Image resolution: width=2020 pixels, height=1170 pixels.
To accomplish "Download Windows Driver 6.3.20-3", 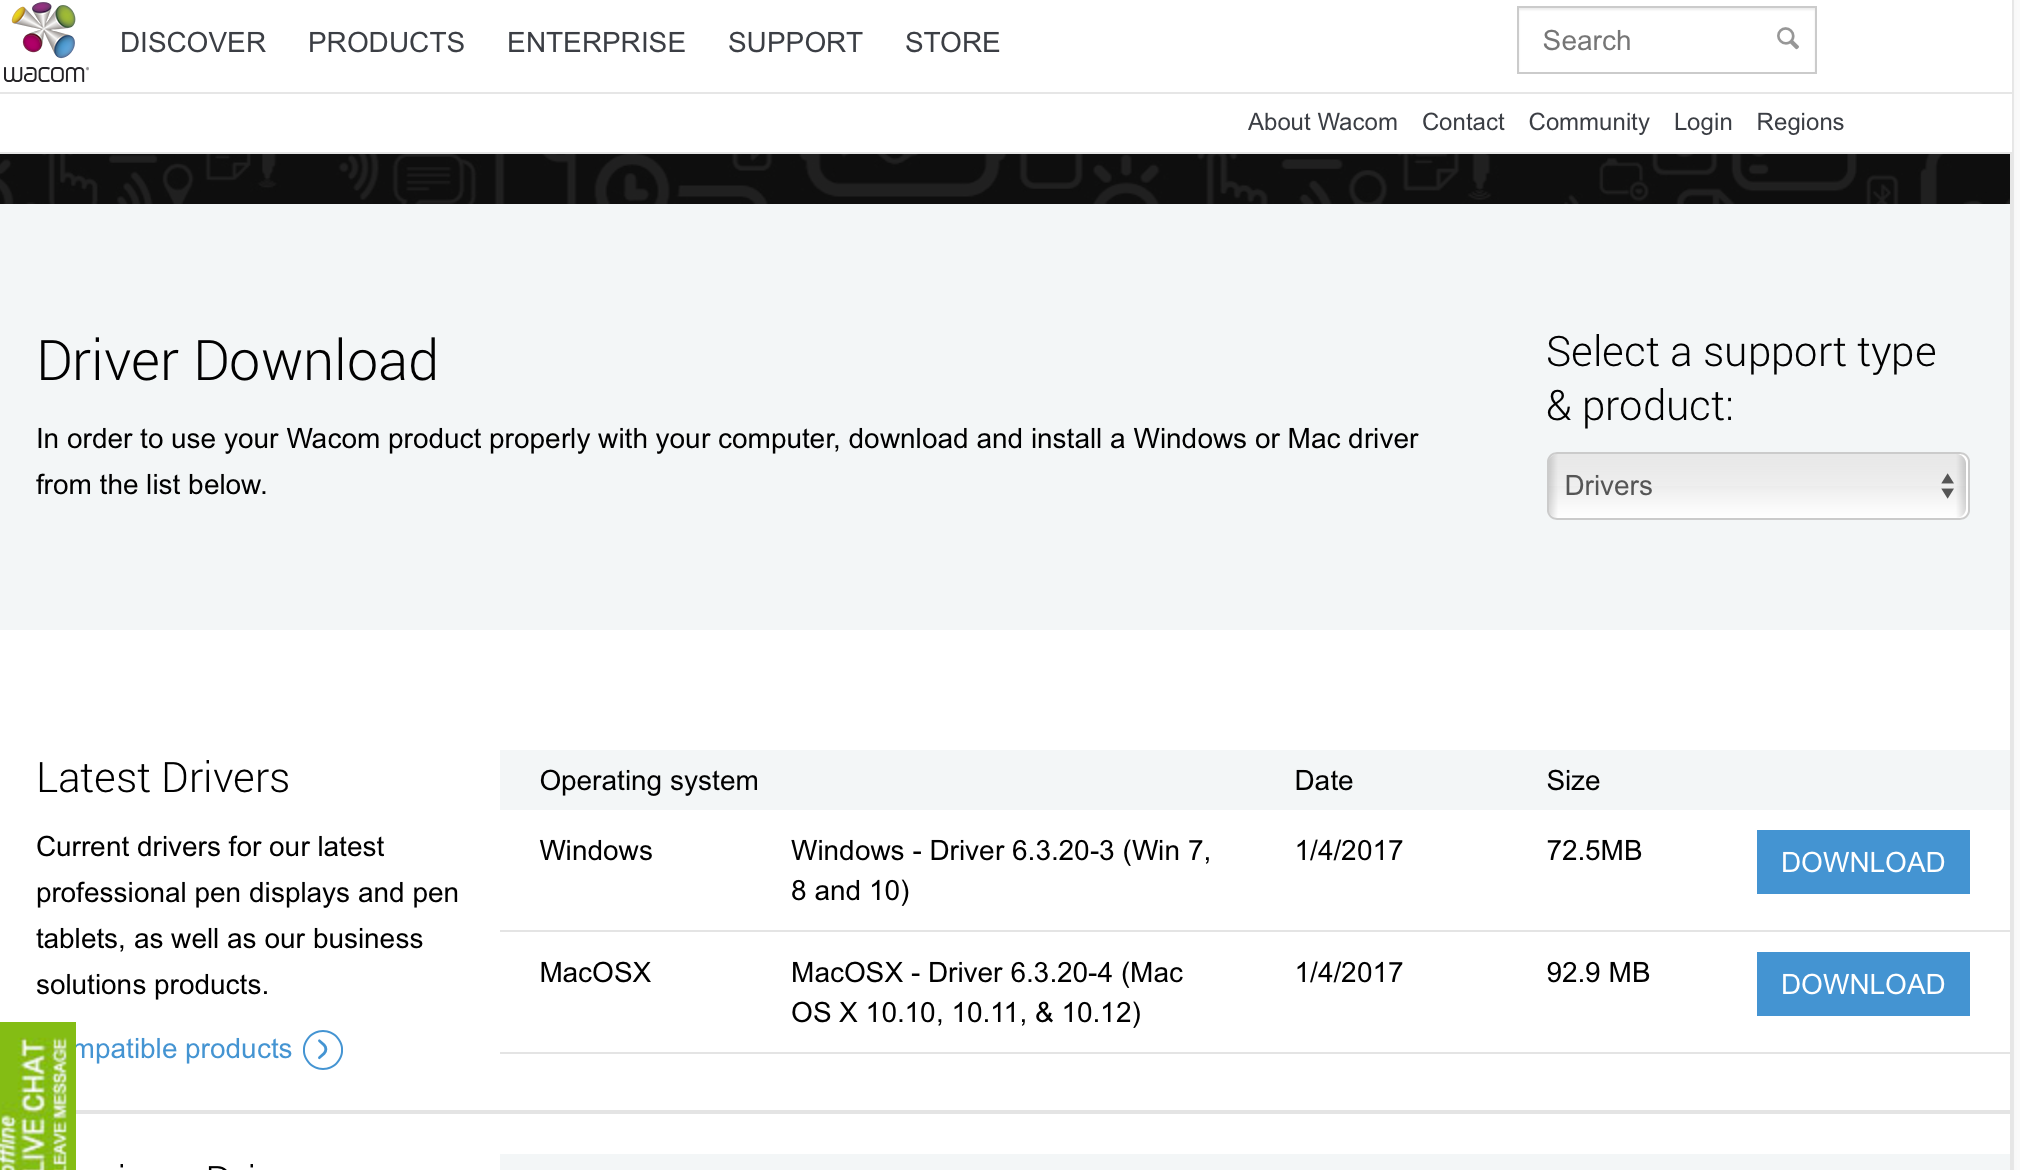I will click(x=1863, y=861).
